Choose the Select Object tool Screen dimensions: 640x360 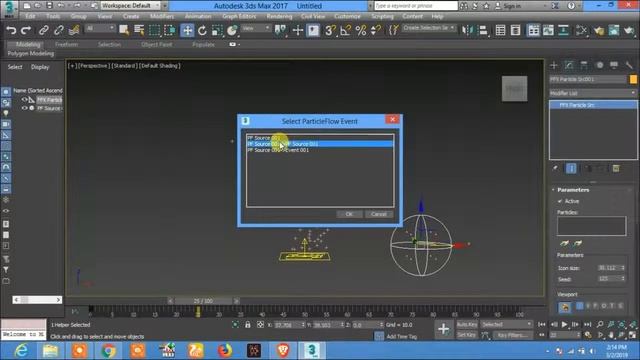(x=124, y=30)
